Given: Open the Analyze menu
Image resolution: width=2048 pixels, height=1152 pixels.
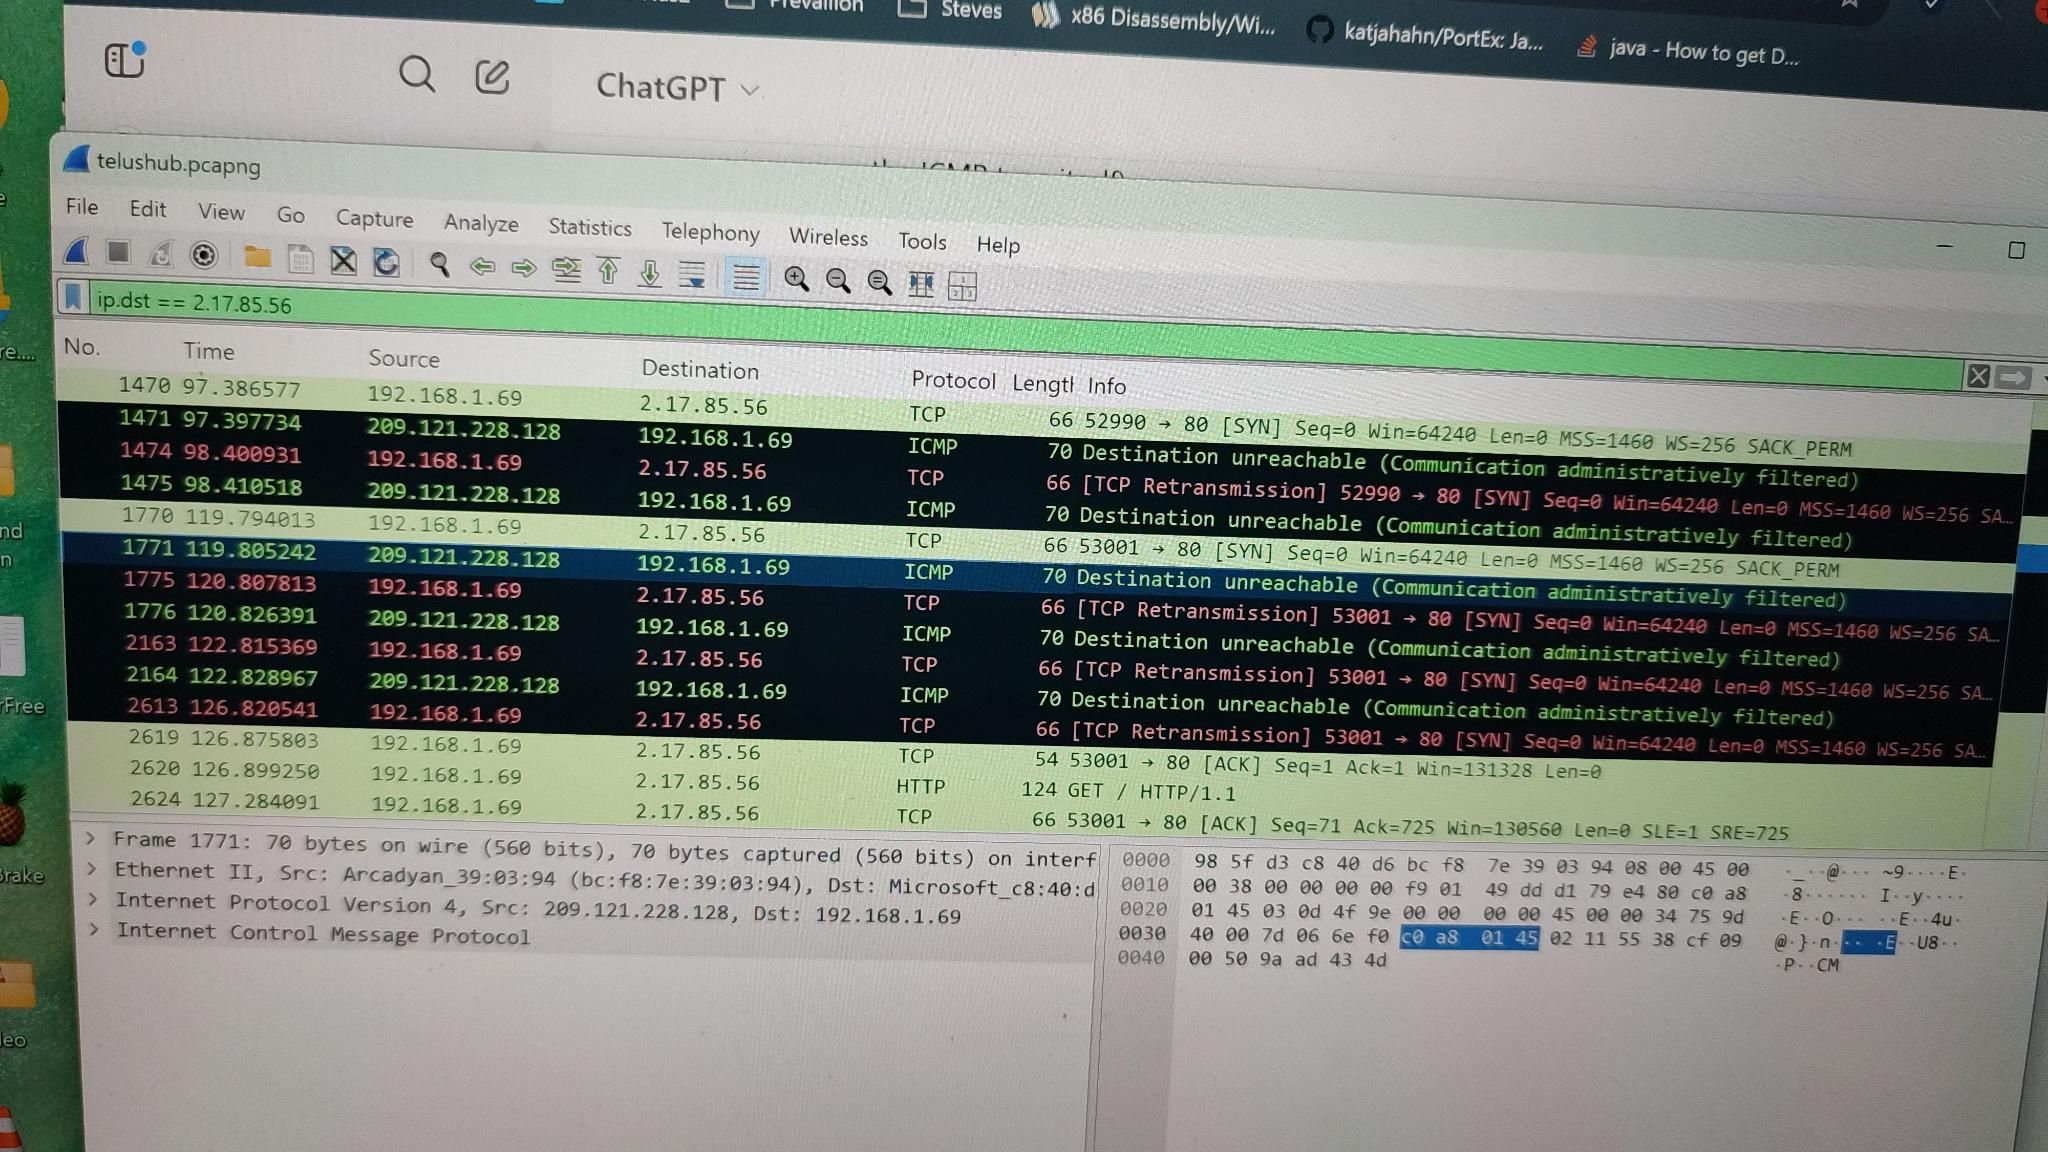Looking at the screenshot, I should [x=481, y=223].
